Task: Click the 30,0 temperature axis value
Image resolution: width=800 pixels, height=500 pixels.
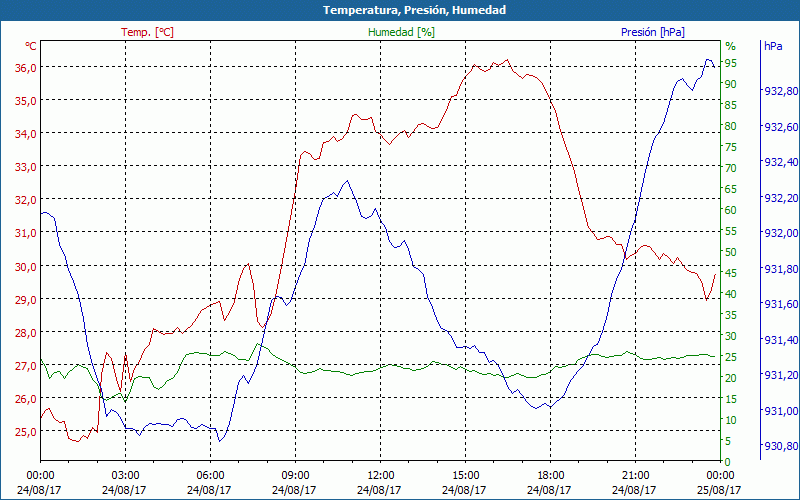Action: pyautogui.click(x=26, y=266)
